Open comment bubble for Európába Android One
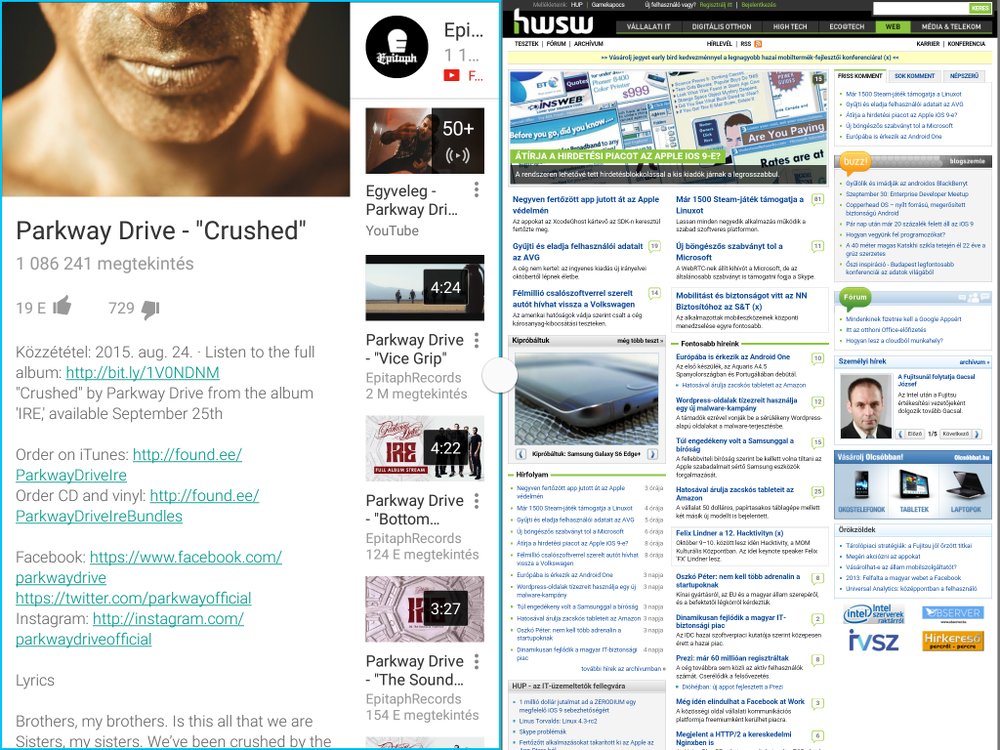This screenshot has height=750, width=1000. 817,358
